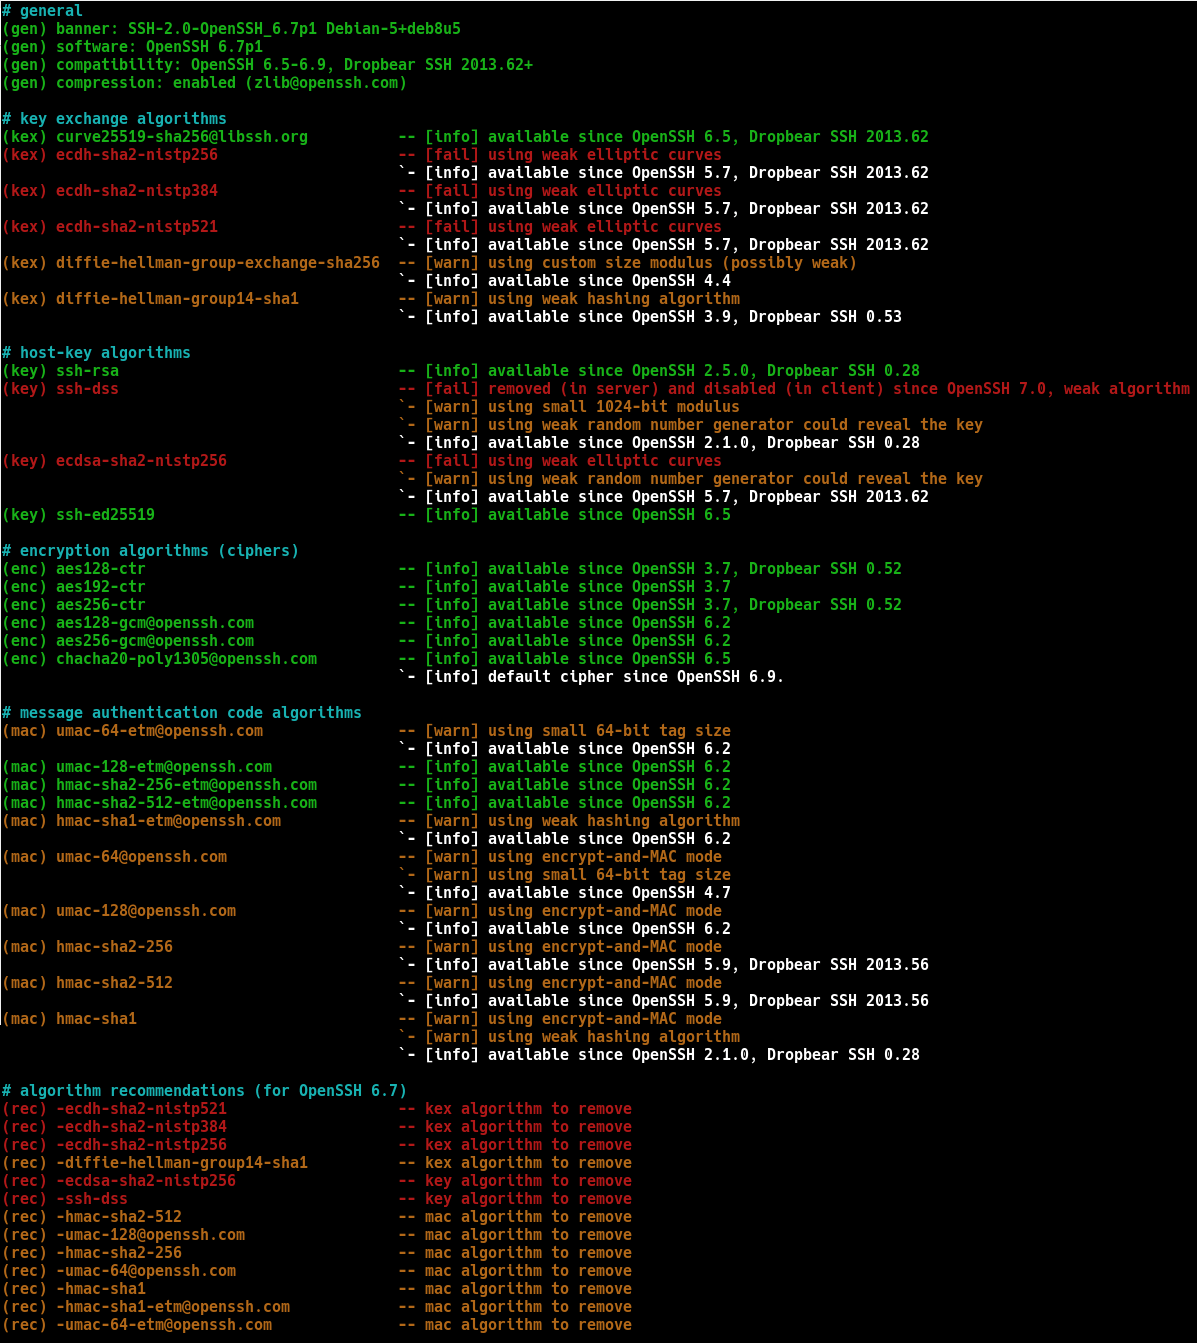Image resolution: width=1197 pixels, height=1343 pixels.
Task: Click '# algorithm recommendations (for OpenSSH 6.7)' heading
Action: (205, 1091)
